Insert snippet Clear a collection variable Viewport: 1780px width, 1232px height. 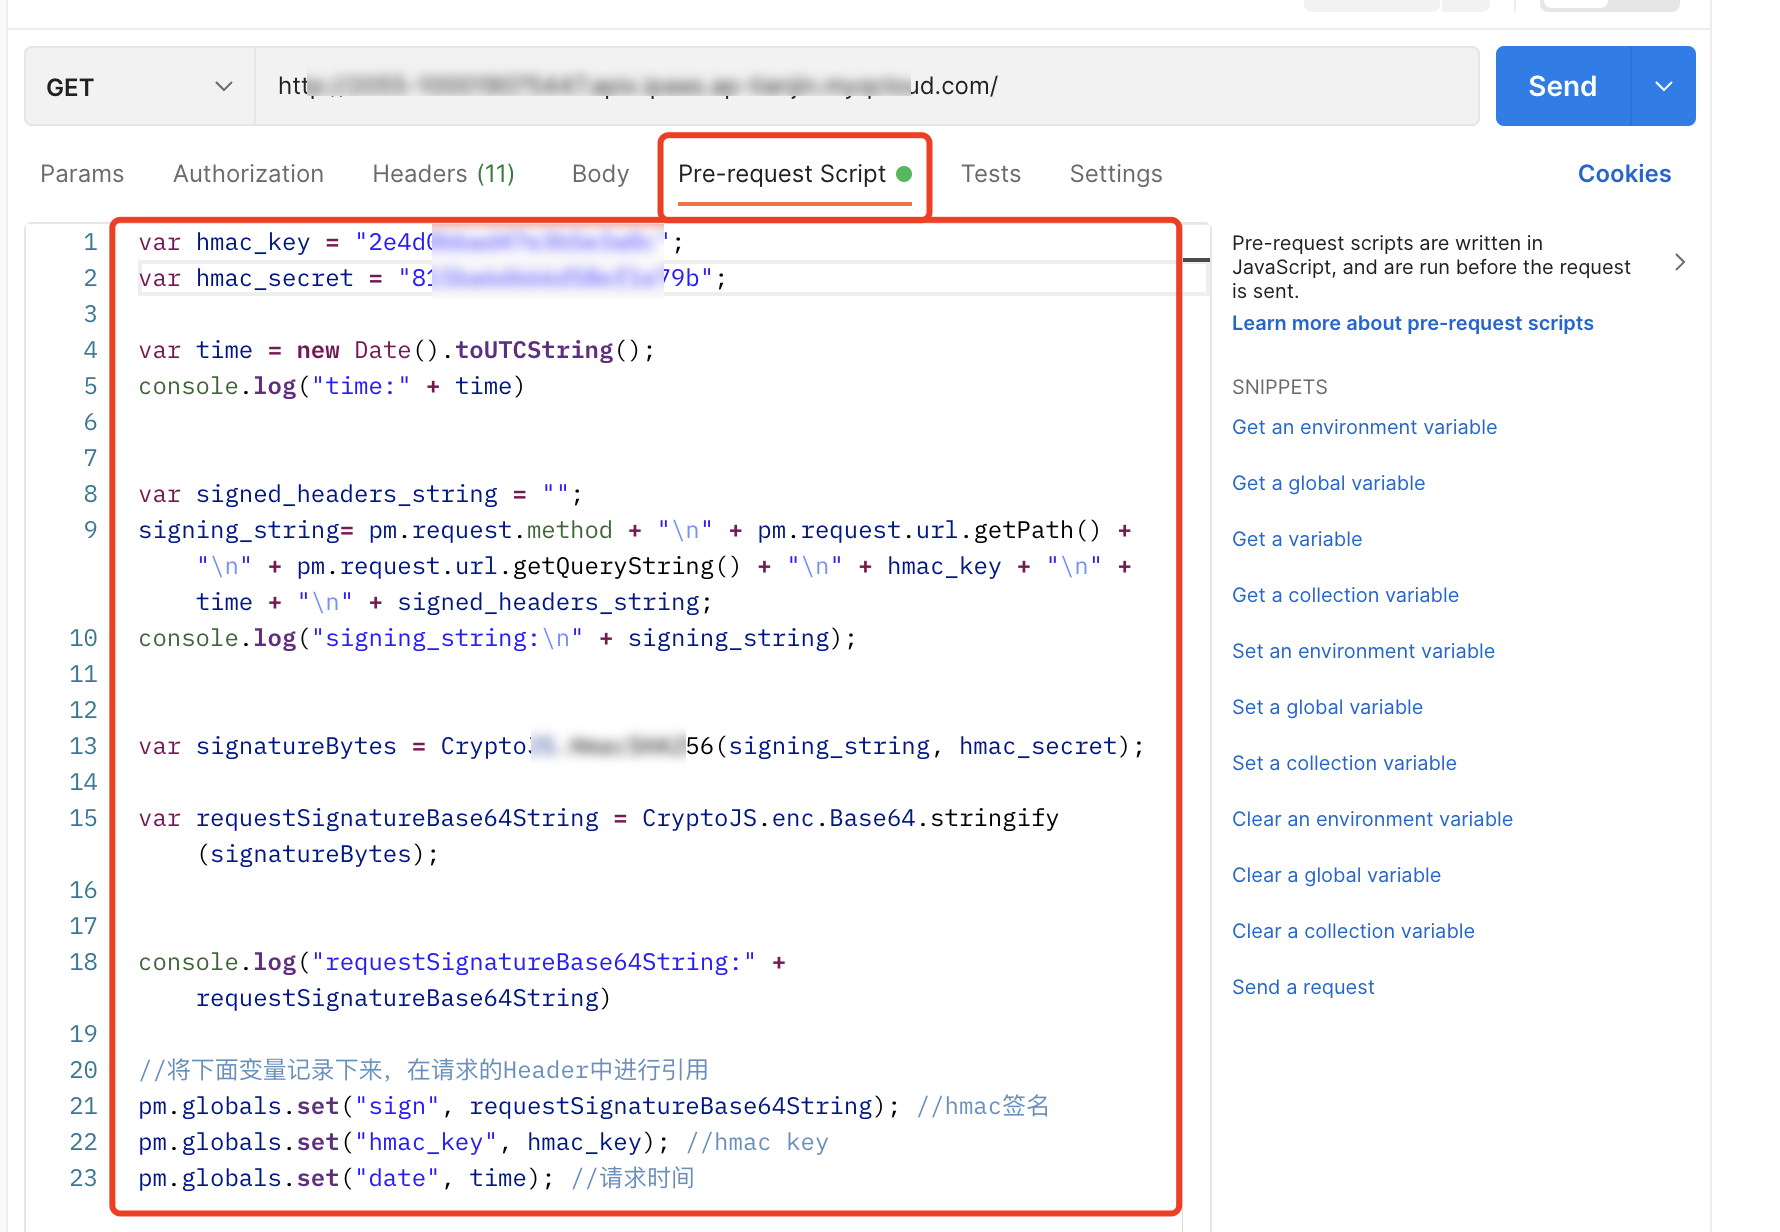1353,931
